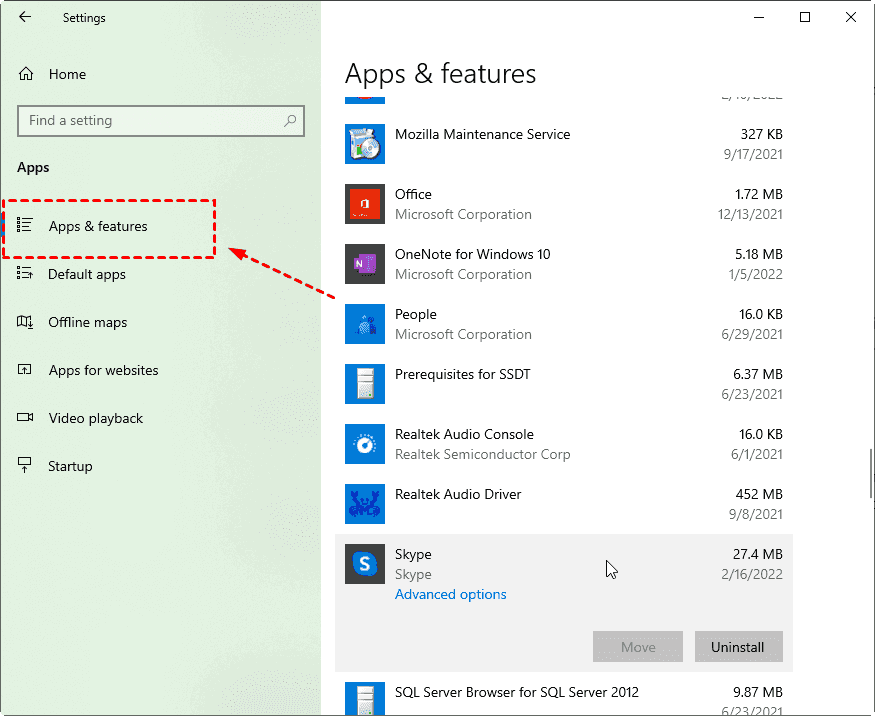Click the Prerequisites for SSDT icon
Screen dimensions: 875x716
pyautogui.click(x=365, y=384)
